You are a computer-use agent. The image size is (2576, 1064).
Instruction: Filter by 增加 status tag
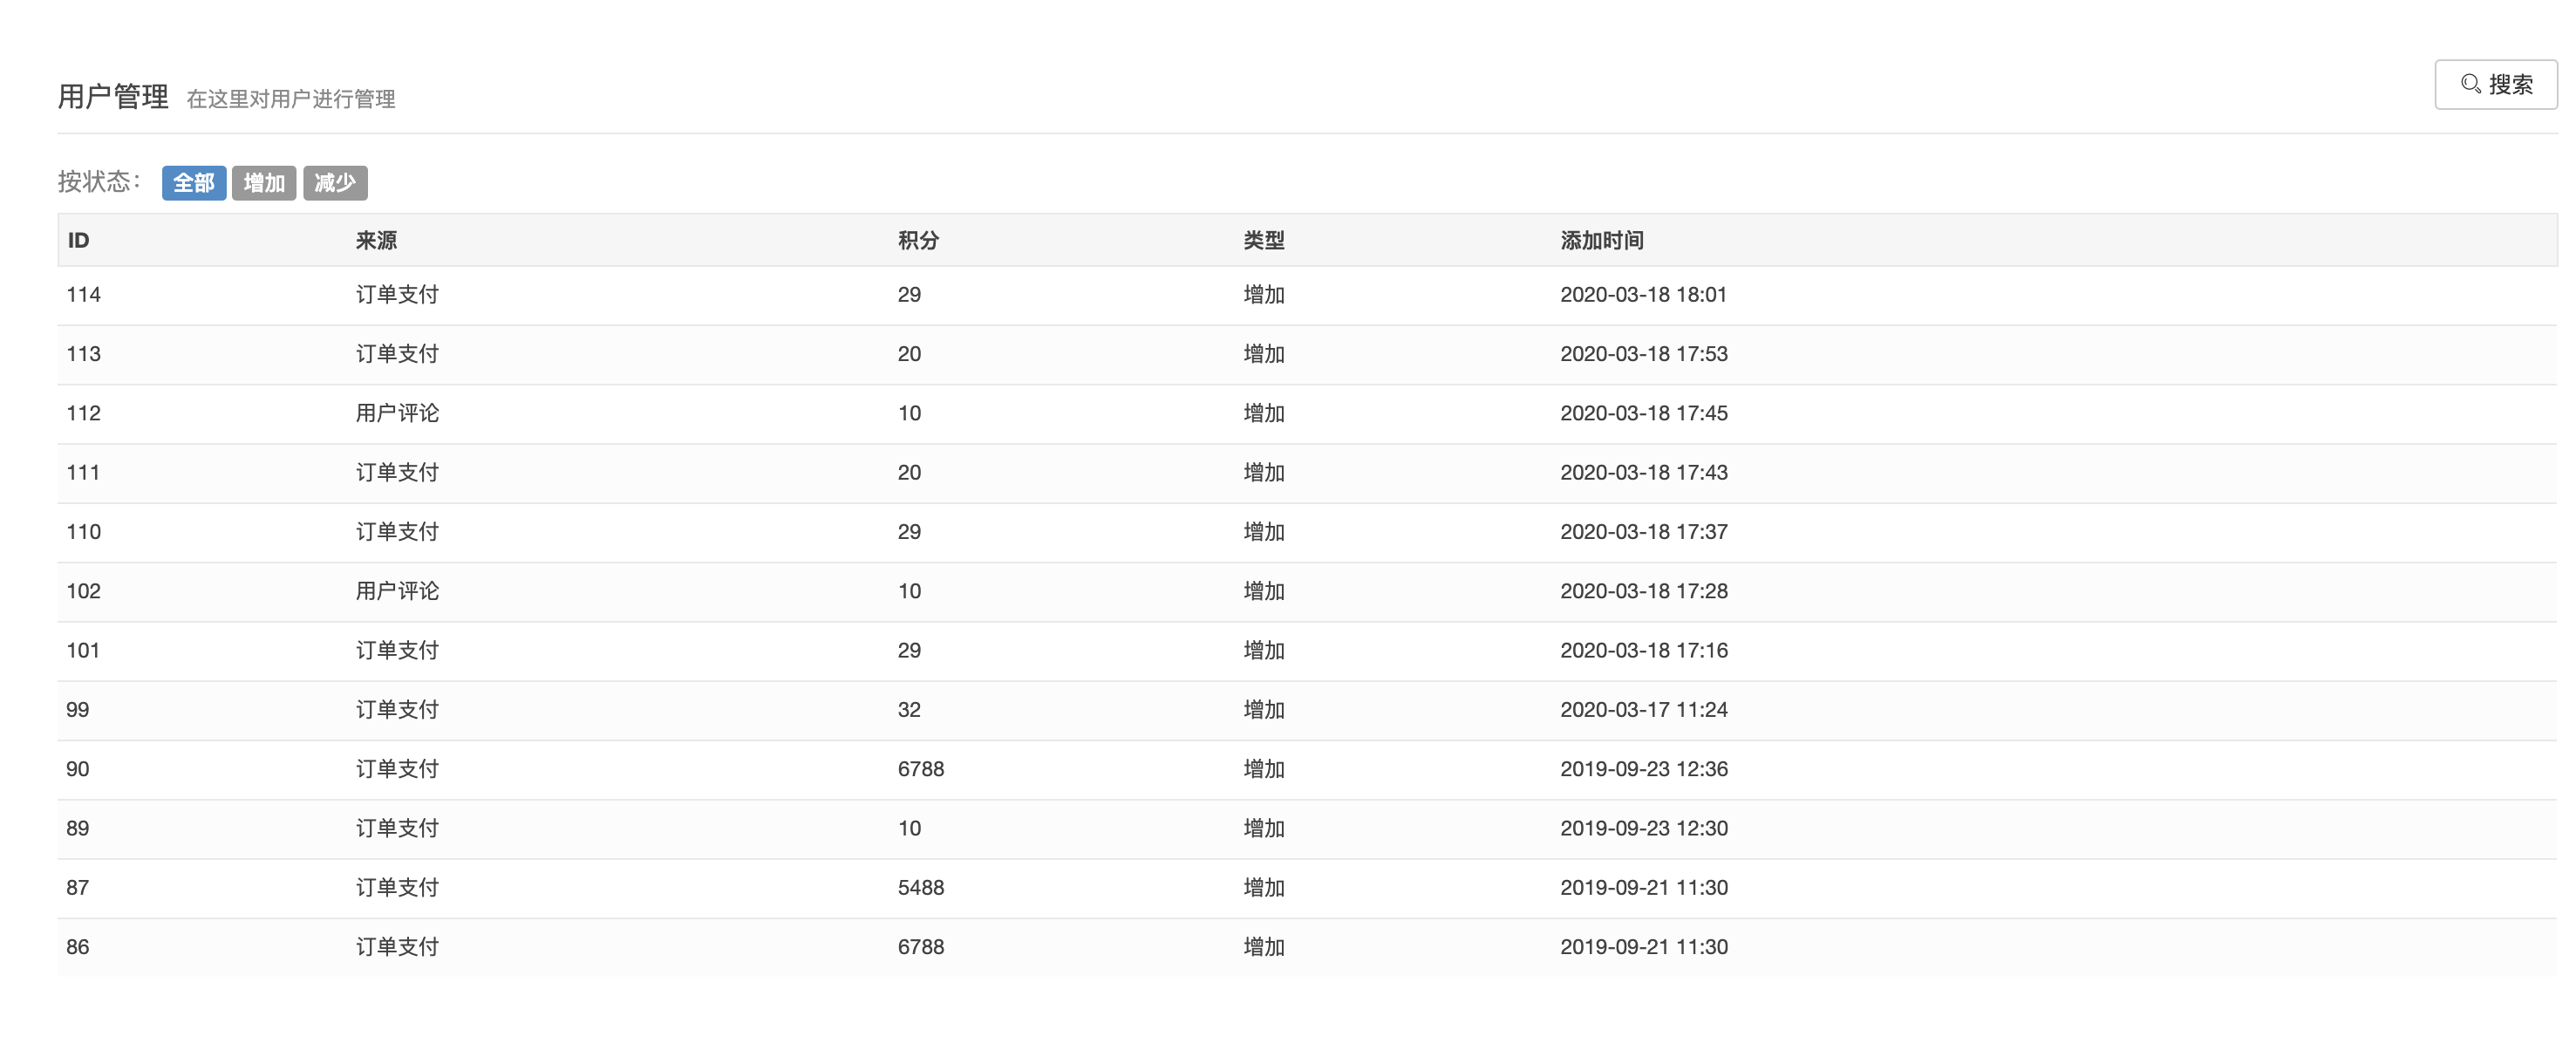tap(264, 183)
